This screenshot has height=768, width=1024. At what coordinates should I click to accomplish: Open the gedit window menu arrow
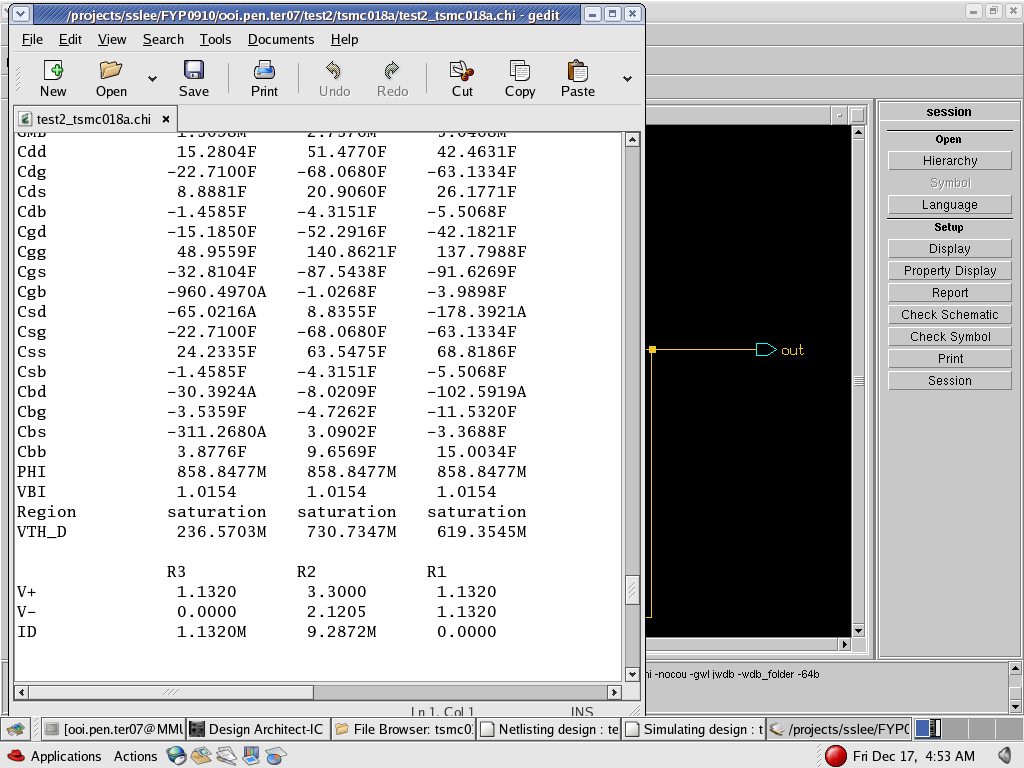click(x=22, y=14)
